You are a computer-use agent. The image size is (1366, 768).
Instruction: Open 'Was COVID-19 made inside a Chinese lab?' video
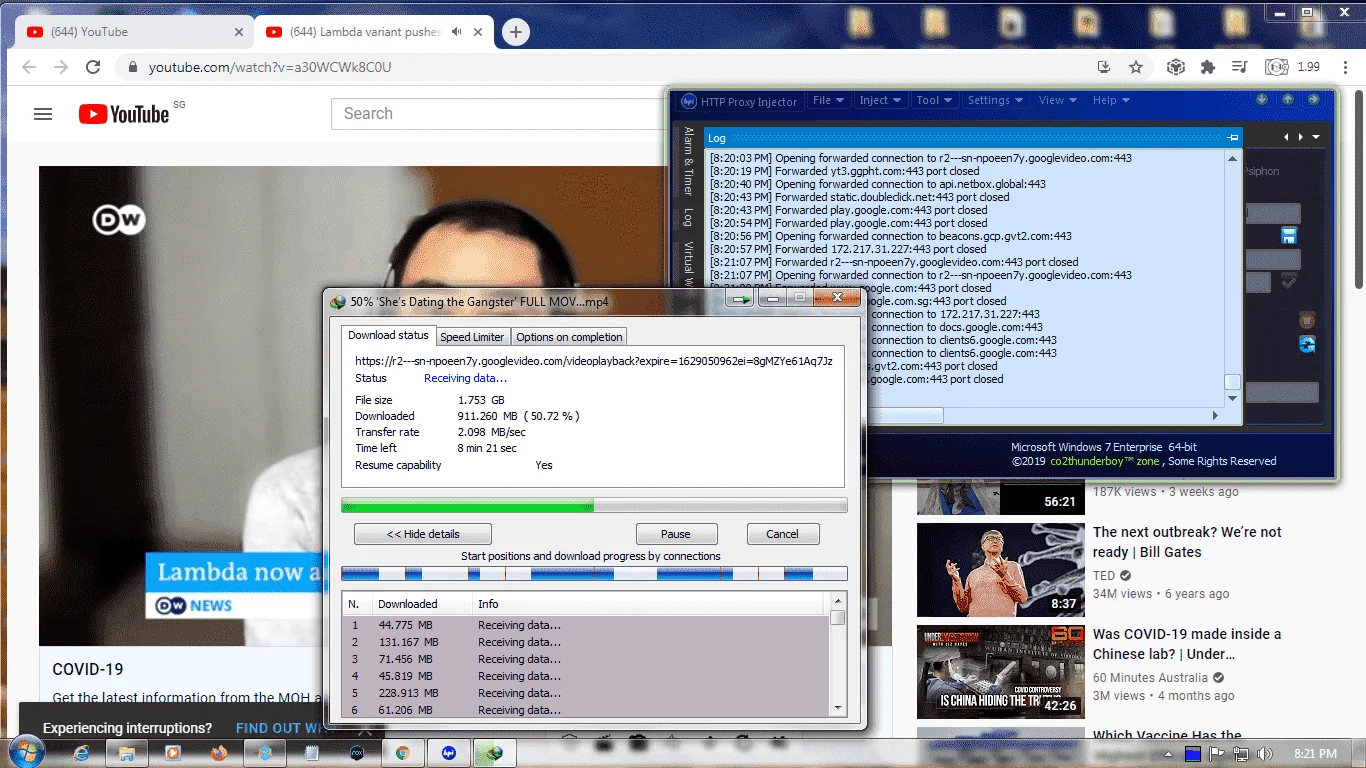[x=1186, y=644]
